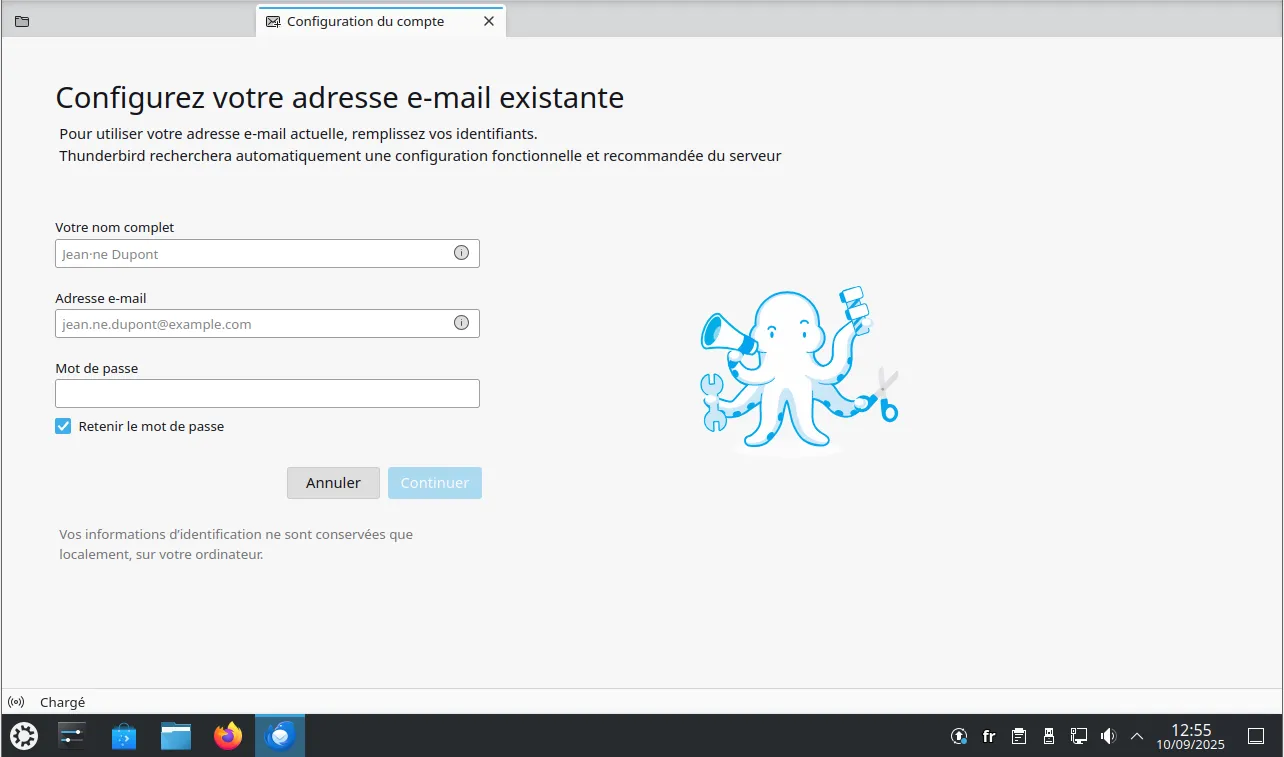Switch to the Configuration du compte tab
1284x757 pixels.
[x=365, y=21]
